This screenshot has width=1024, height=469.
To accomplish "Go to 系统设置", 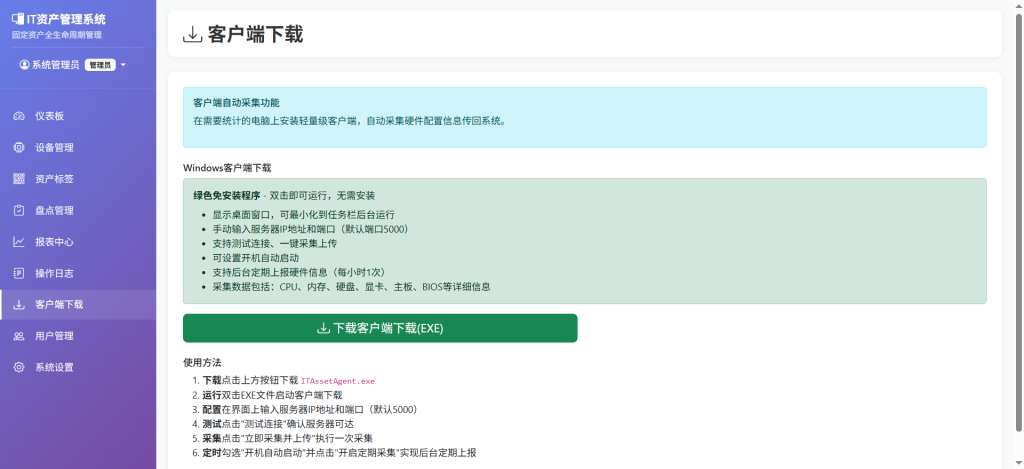I will click(78, 367).
